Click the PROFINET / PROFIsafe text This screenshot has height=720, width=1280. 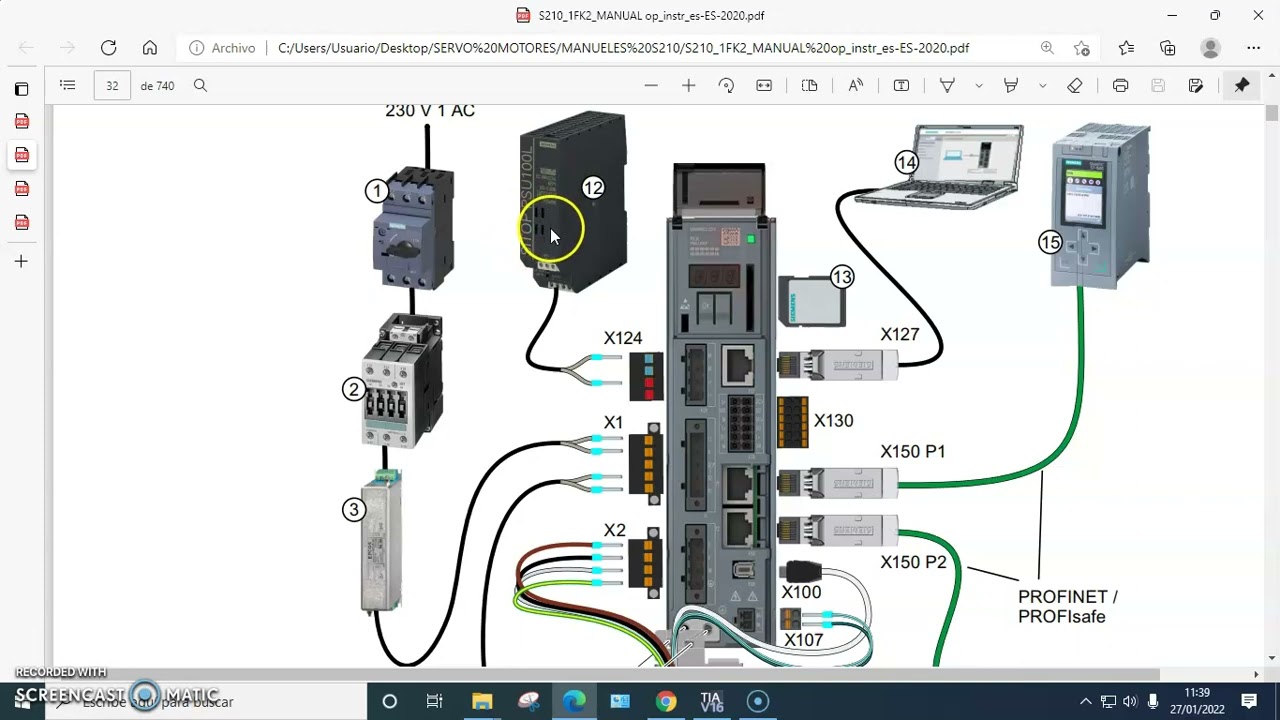tap(1068, 606)
